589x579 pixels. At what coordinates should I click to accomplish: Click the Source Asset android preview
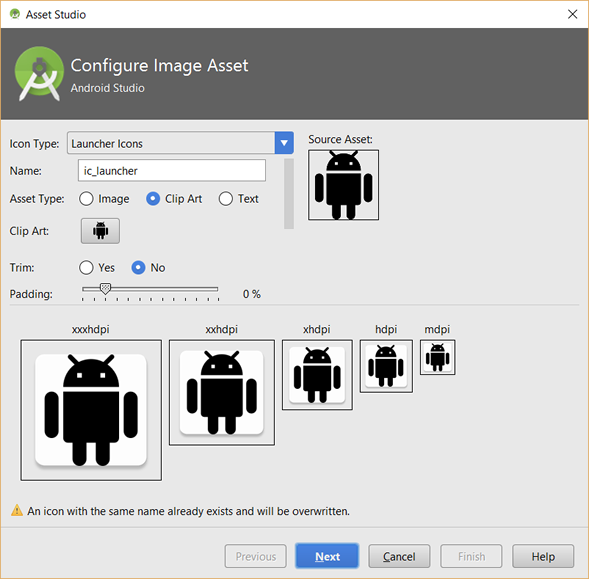pyautogui.click(x=343, y=185)
